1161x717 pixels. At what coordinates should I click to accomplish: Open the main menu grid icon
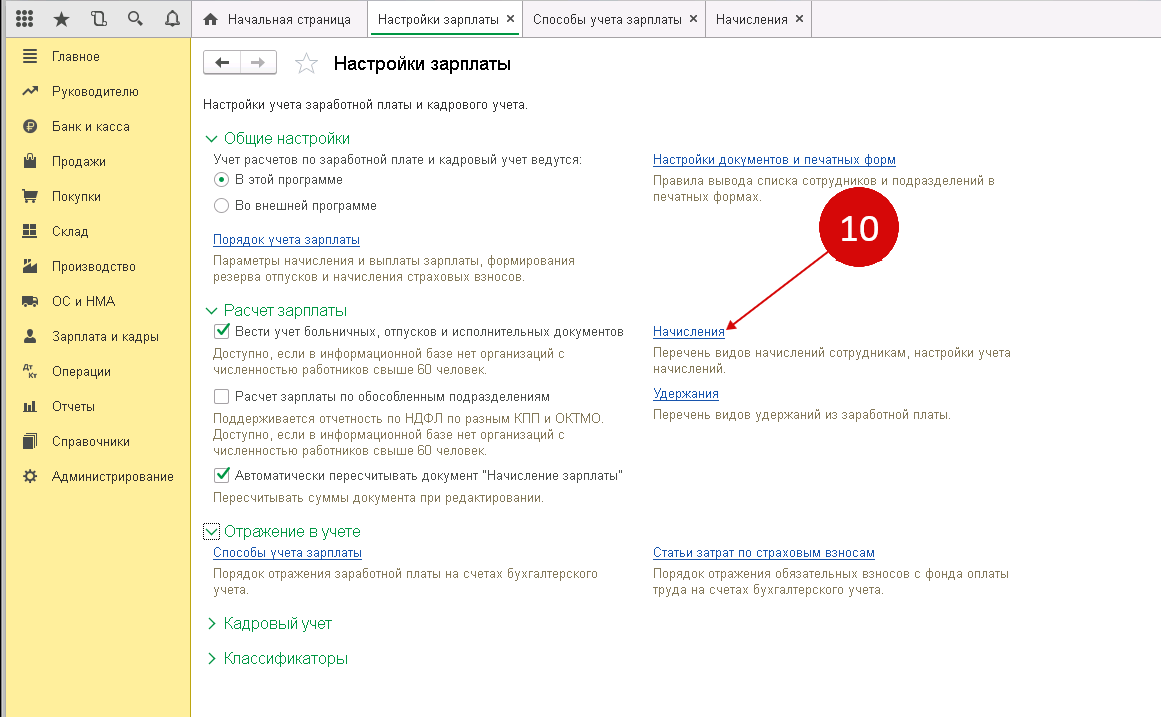(25, 19)
